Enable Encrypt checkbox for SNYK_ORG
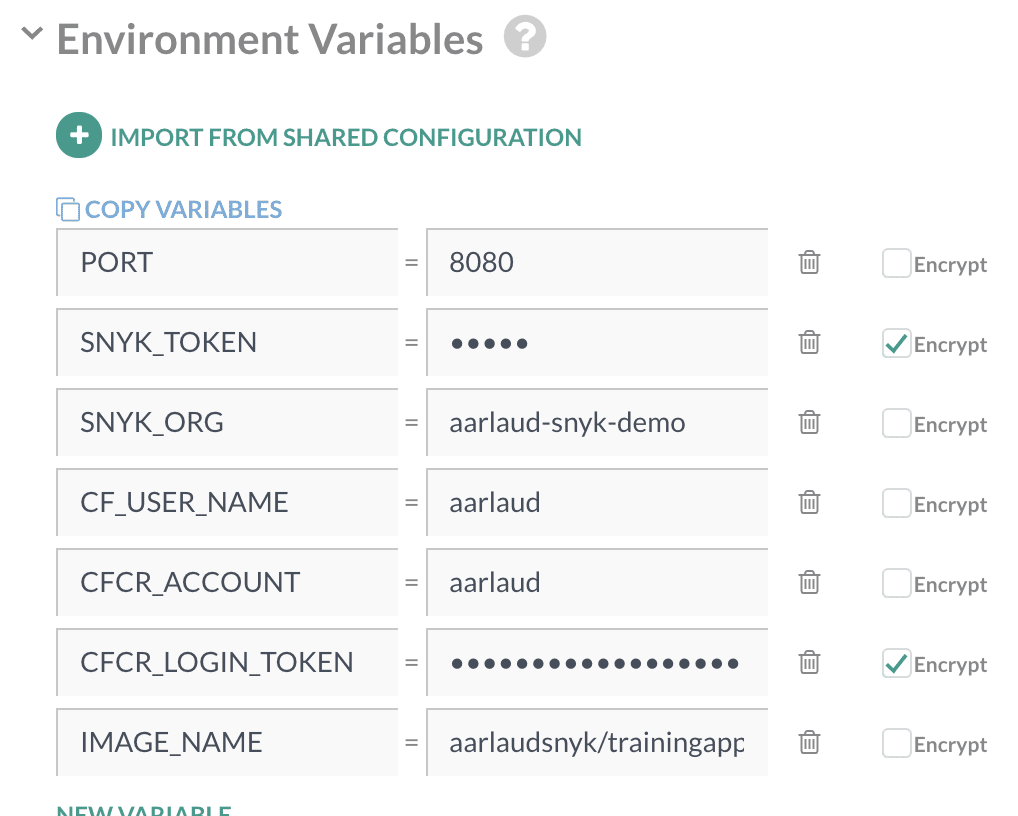The image size is (1018, 816). [x=896, y=423]
